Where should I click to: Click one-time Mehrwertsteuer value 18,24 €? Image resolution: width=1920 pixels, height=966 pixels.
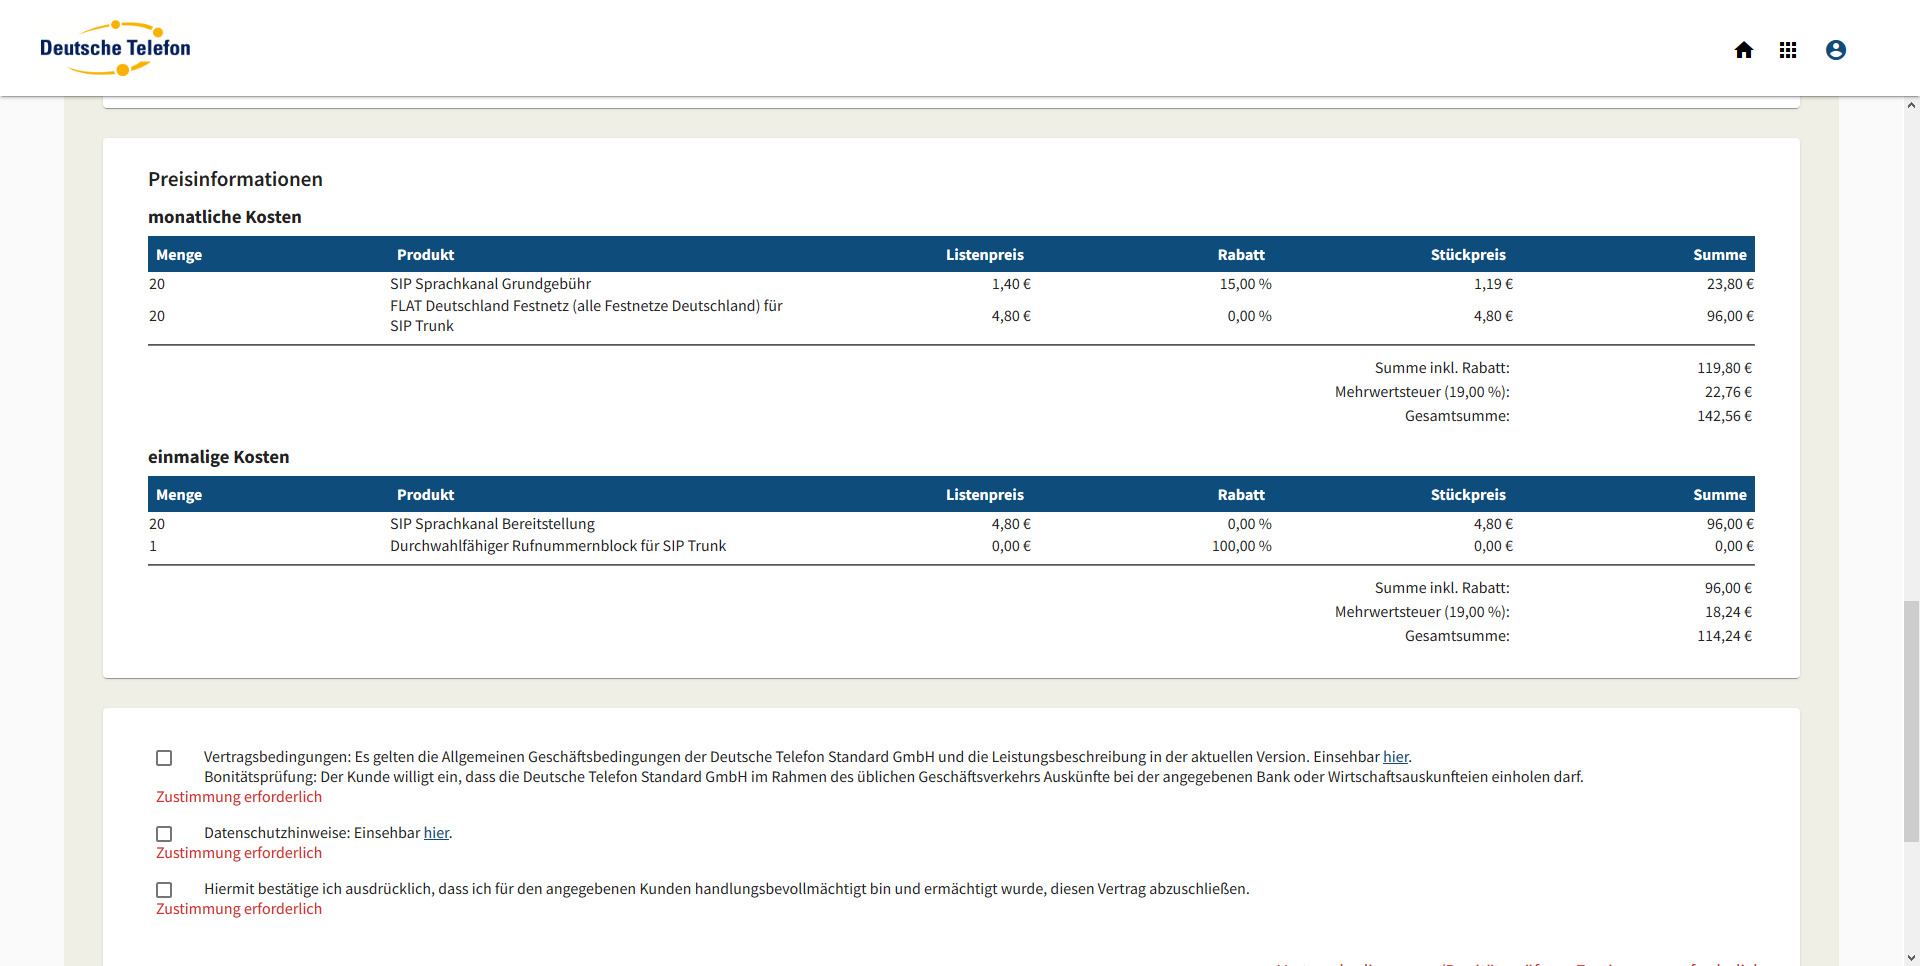tap(1728, 612)
